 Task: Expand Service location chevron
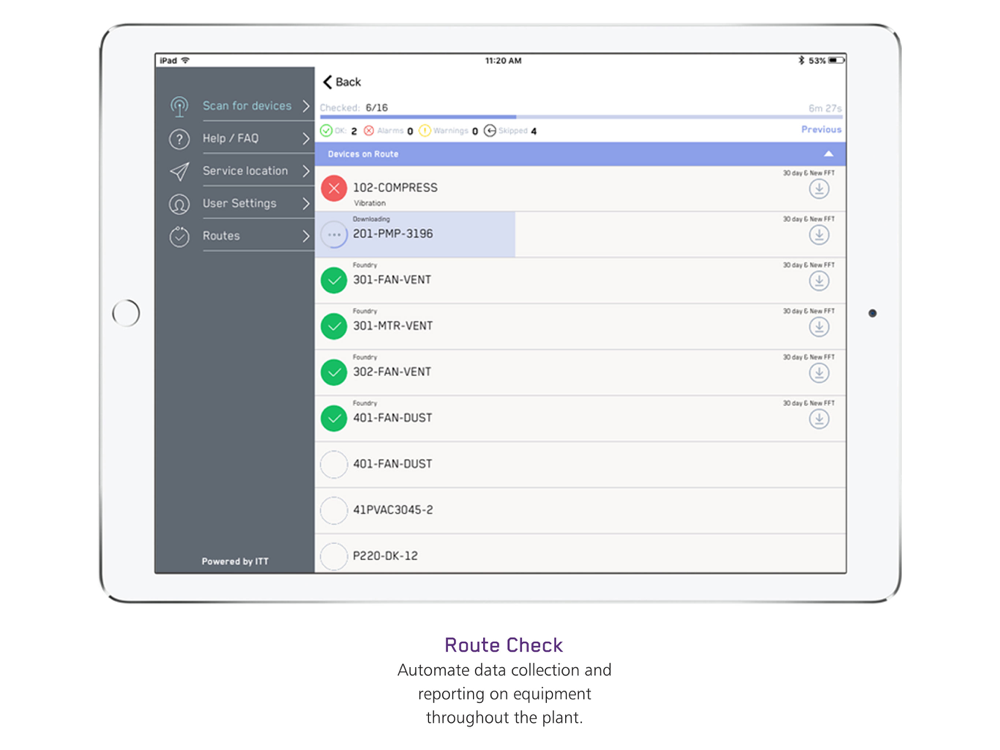point(306,171)
